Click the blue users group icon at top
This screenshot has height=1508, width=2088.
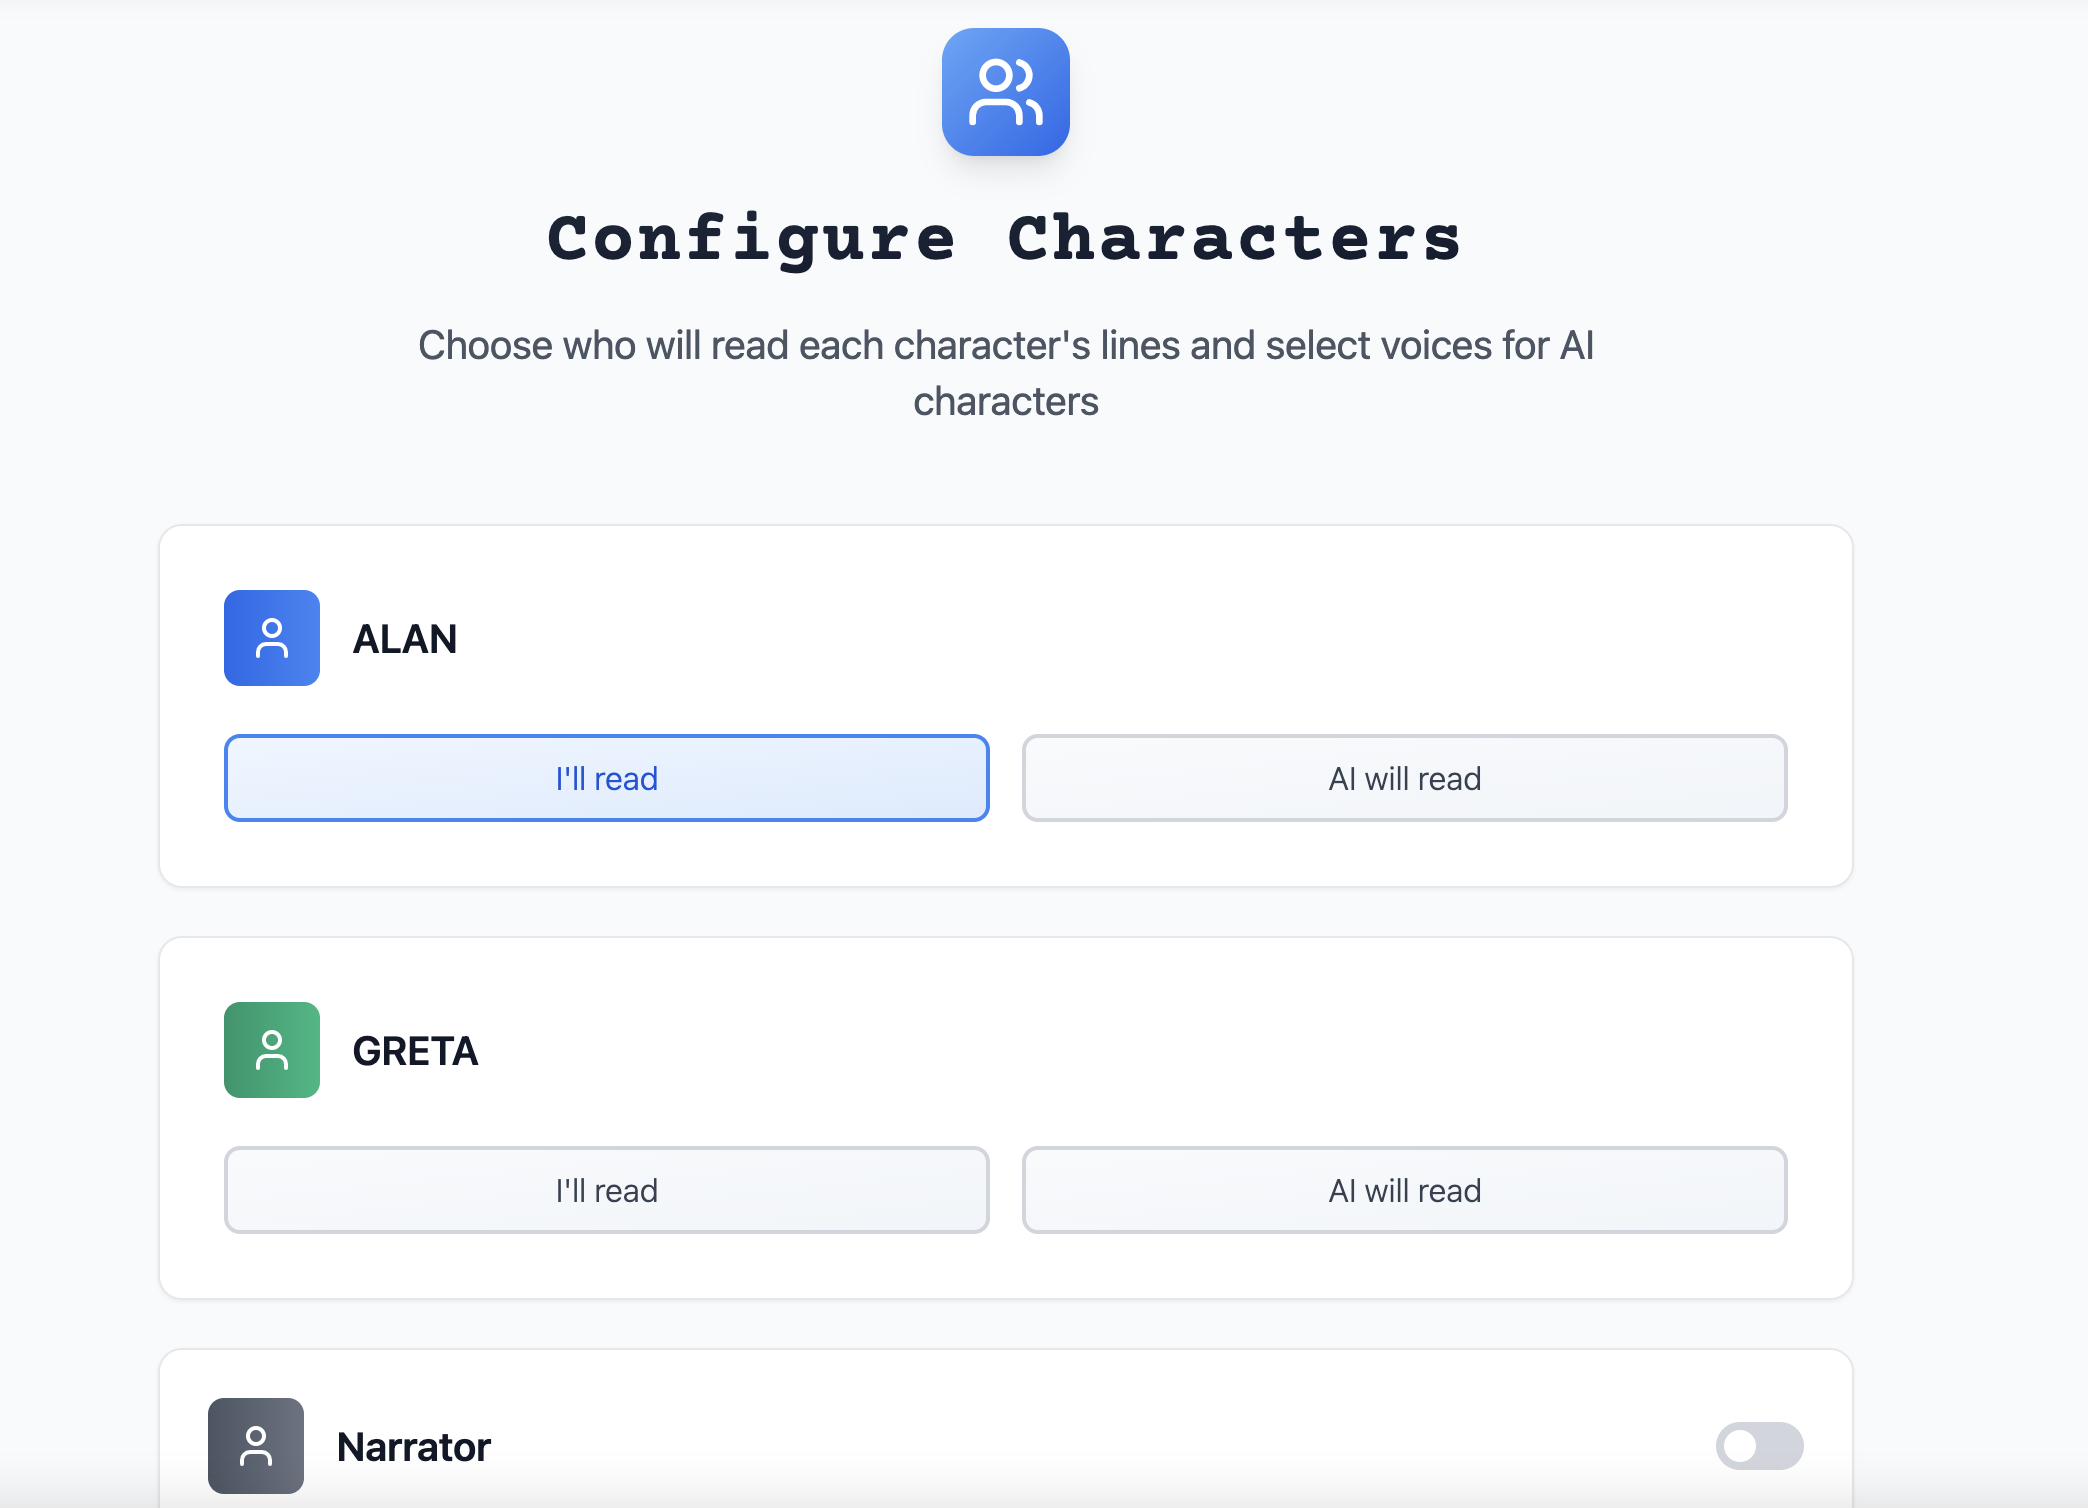coord(1005,92)
